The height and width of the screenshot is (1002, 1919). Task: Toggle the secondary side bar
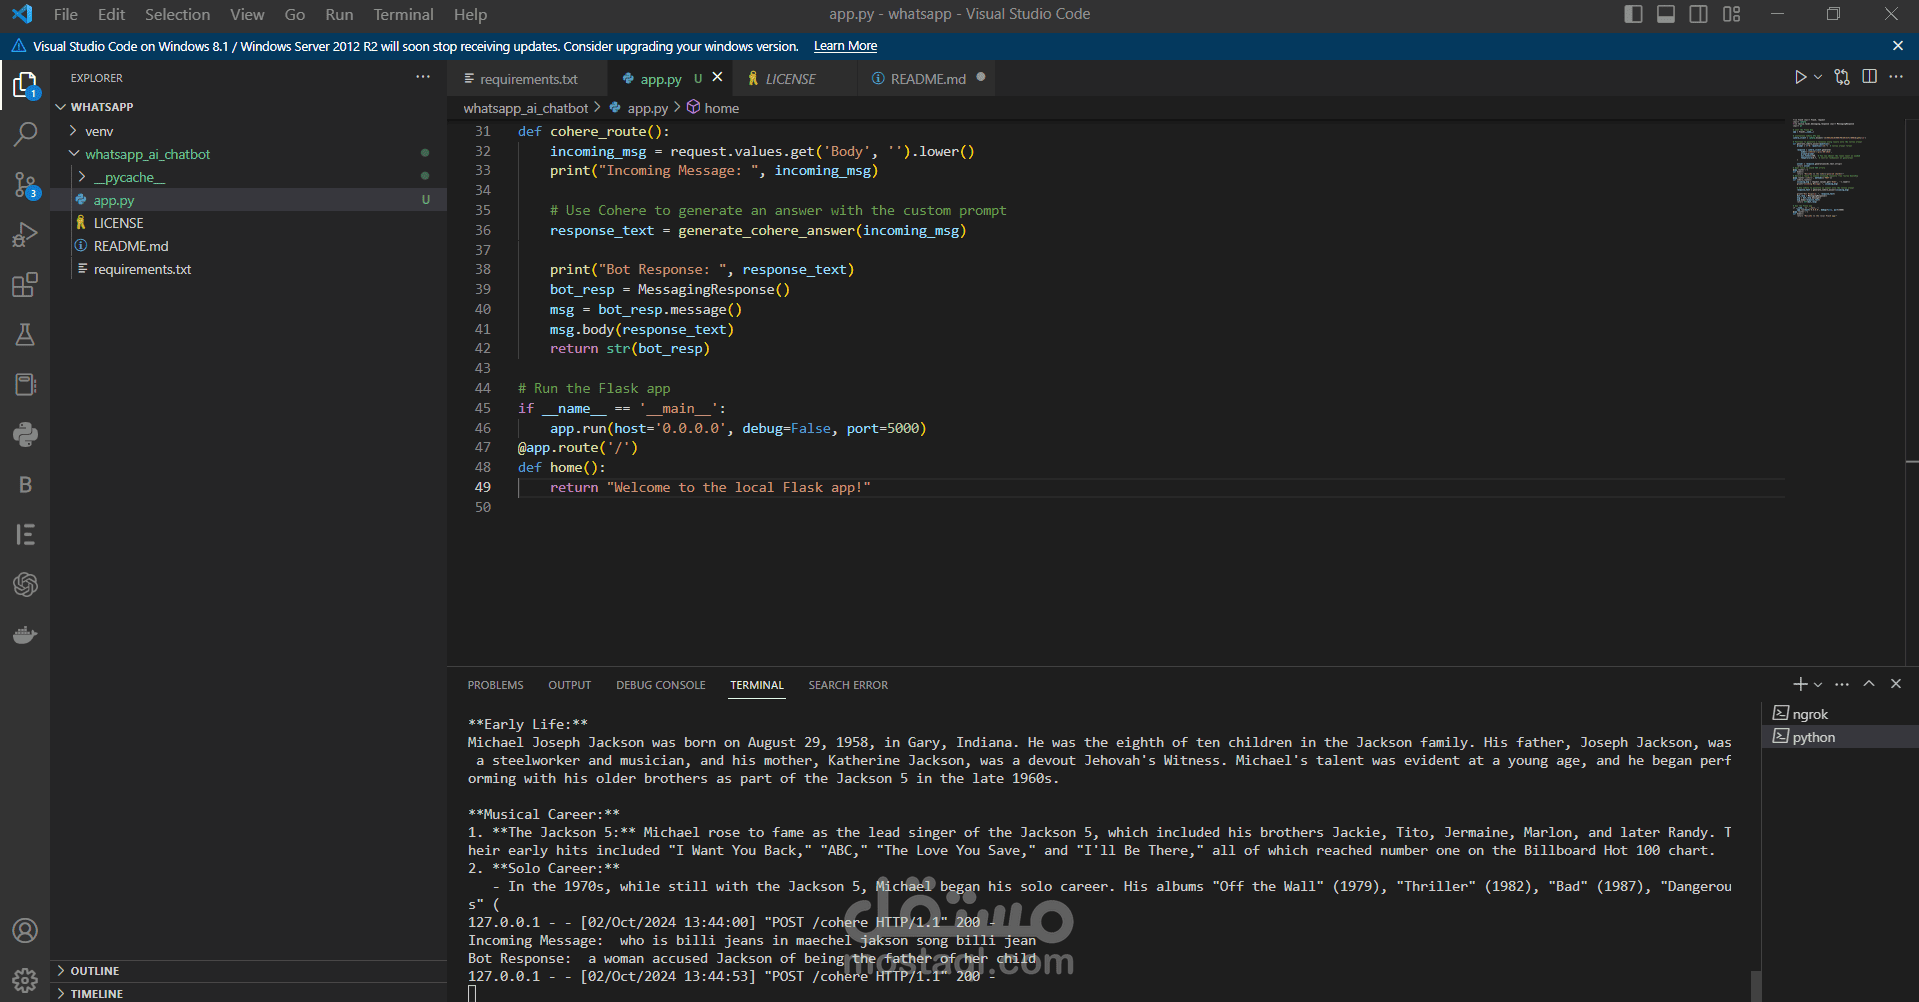[1699, 14]
